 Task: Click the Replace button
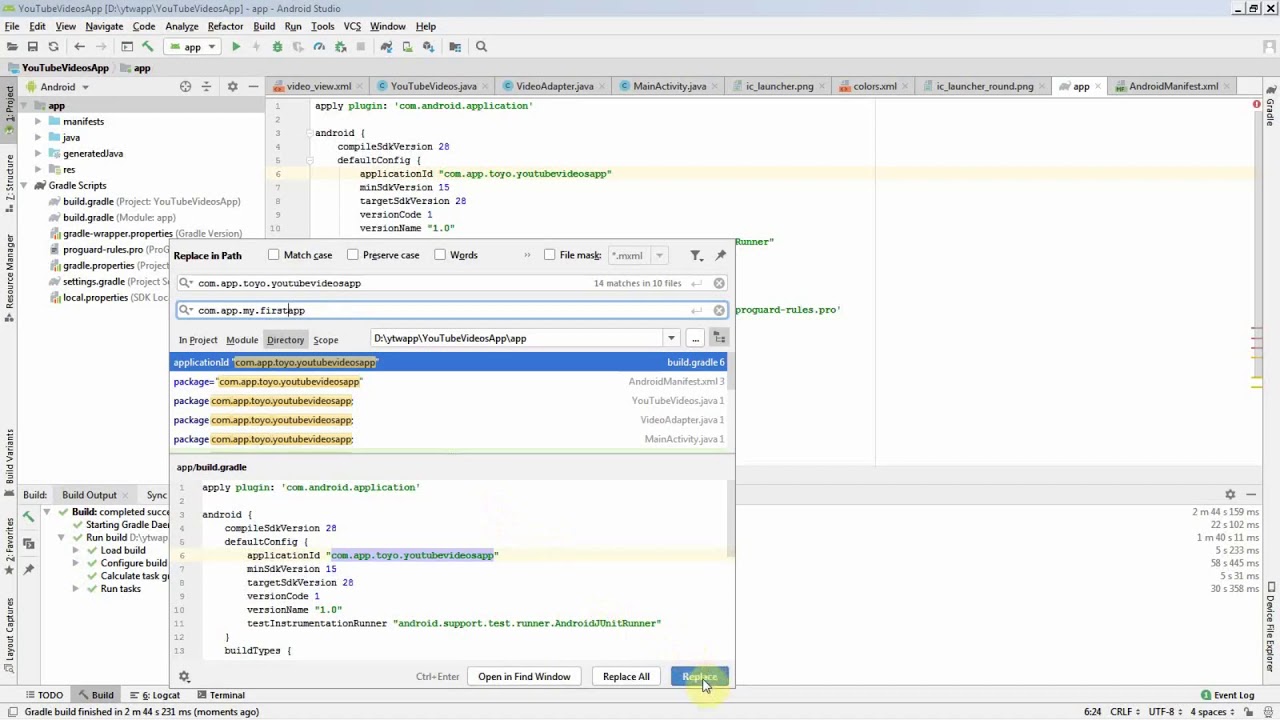tap(700, 677)
